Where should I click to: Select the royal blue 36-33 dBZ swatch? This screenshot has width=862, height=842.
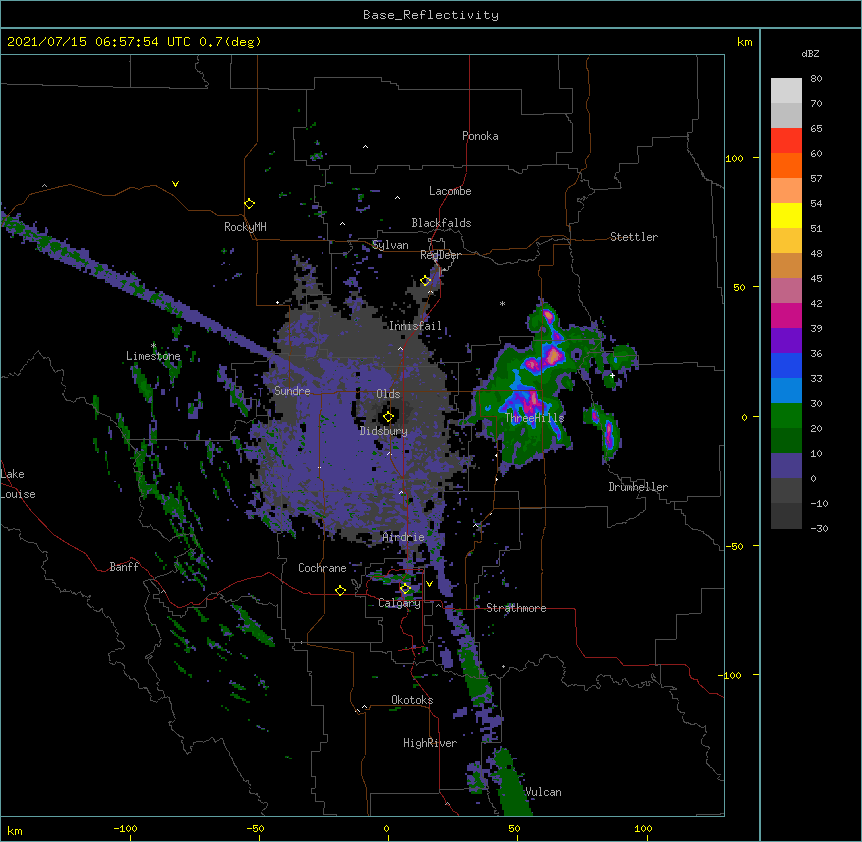pyautogui.click(x=786, y=365)
